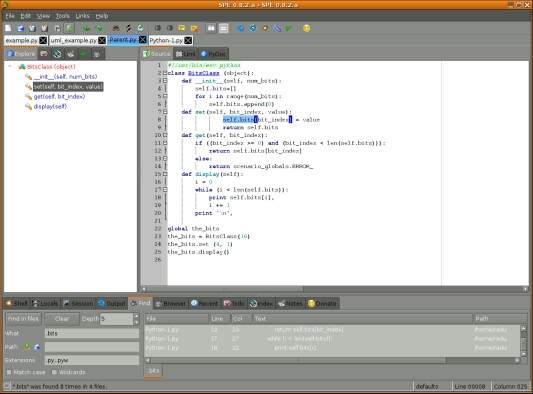533x394 pixels.
Task: Click the yellow-and-red note toolbar icon
Action: tap(194, 28)
